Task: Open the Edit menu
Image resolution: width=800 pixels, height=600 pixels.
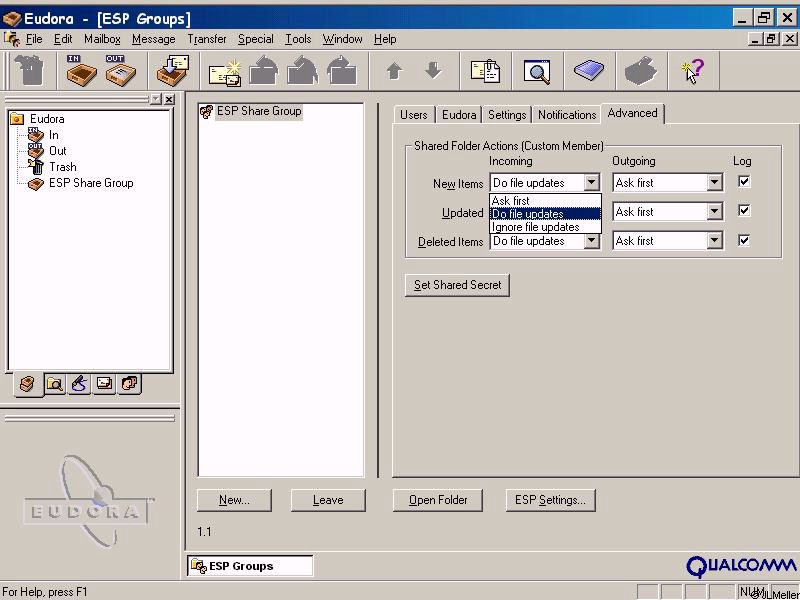Action: [63, 39]
